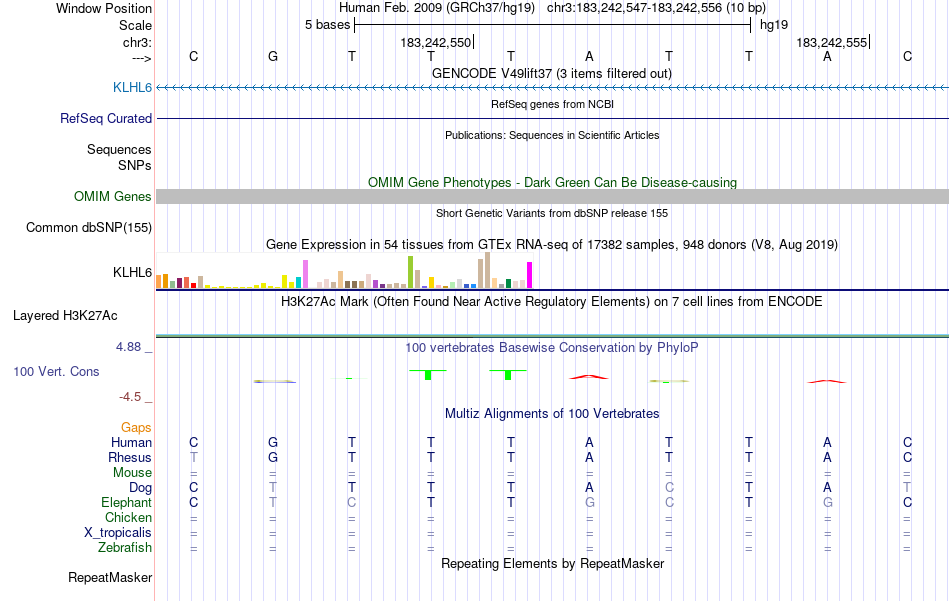Viewport: 950px width, 601px height.
Task: Click the Elephant alignment row label
Action: (126, 502)
